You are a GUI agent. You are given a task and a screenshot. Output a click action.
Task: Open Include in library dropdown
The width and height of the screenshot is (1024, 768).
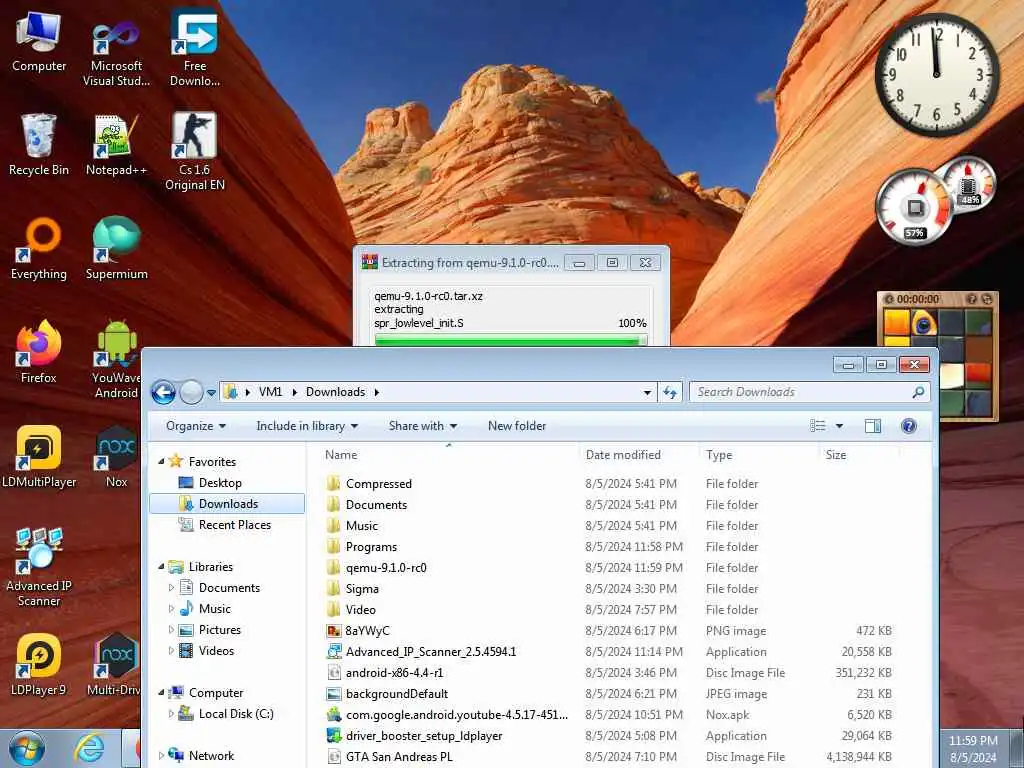(307, 426)
